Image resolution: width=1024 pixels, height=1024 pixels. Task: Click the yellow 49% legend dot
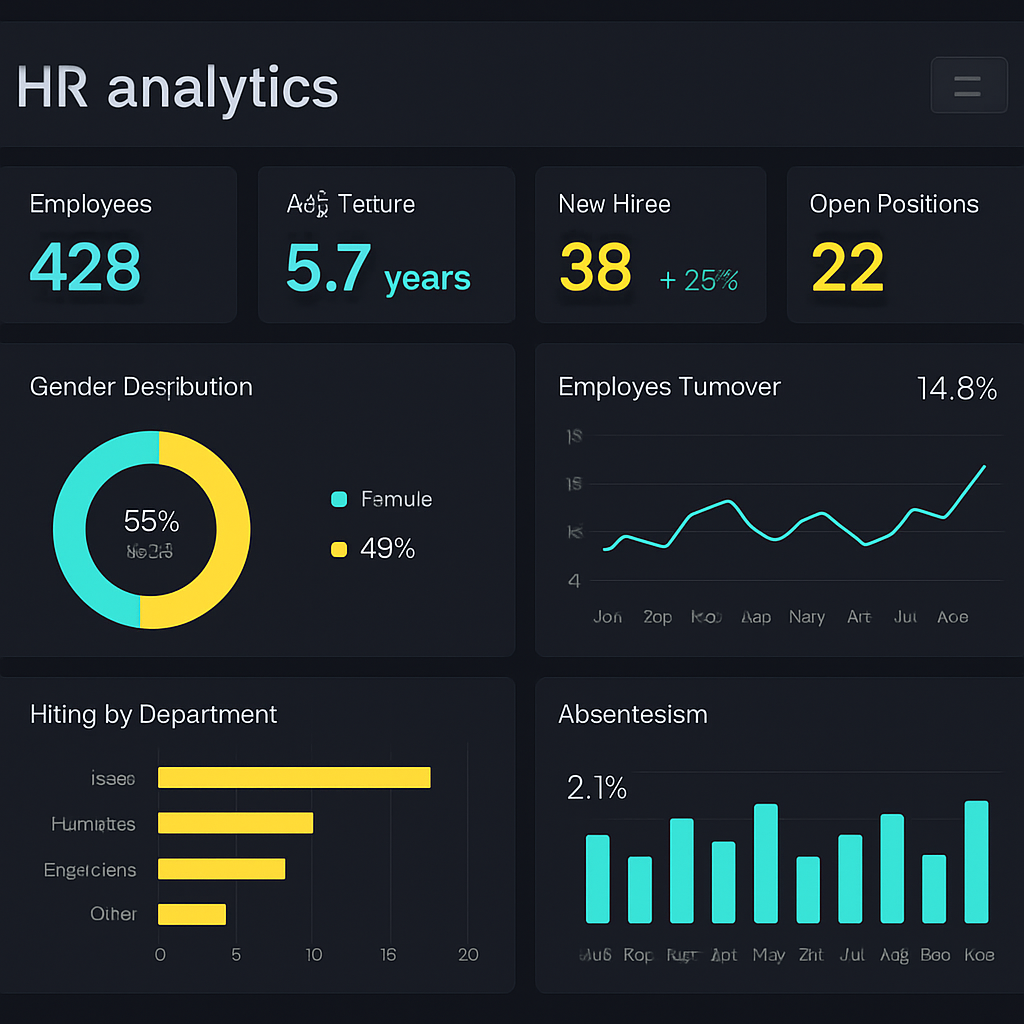tap(339, 549)
